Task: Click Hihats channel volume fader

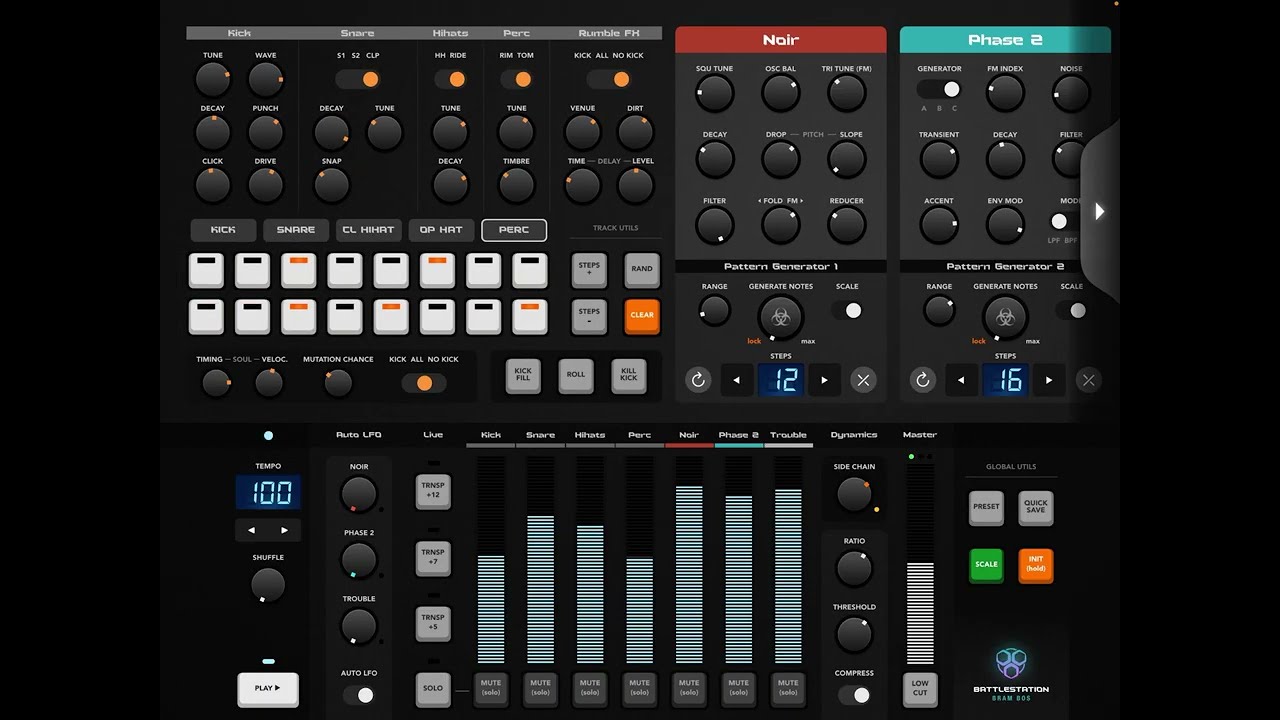Action: (590, 560)
